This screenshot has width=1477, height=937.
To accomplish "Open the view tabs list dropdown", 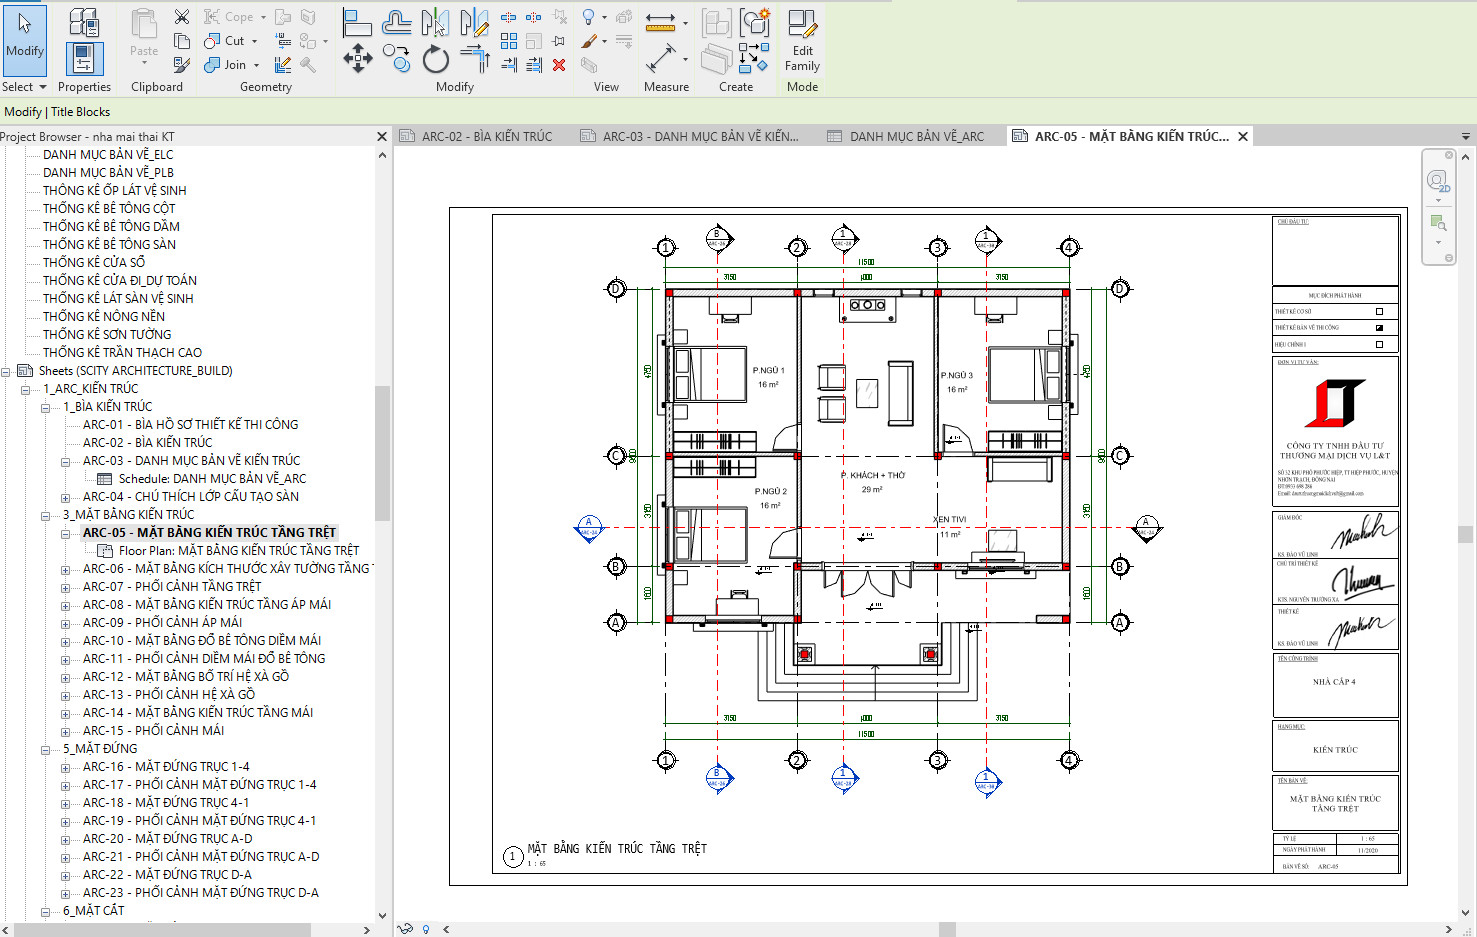I will pos(1466,136).
